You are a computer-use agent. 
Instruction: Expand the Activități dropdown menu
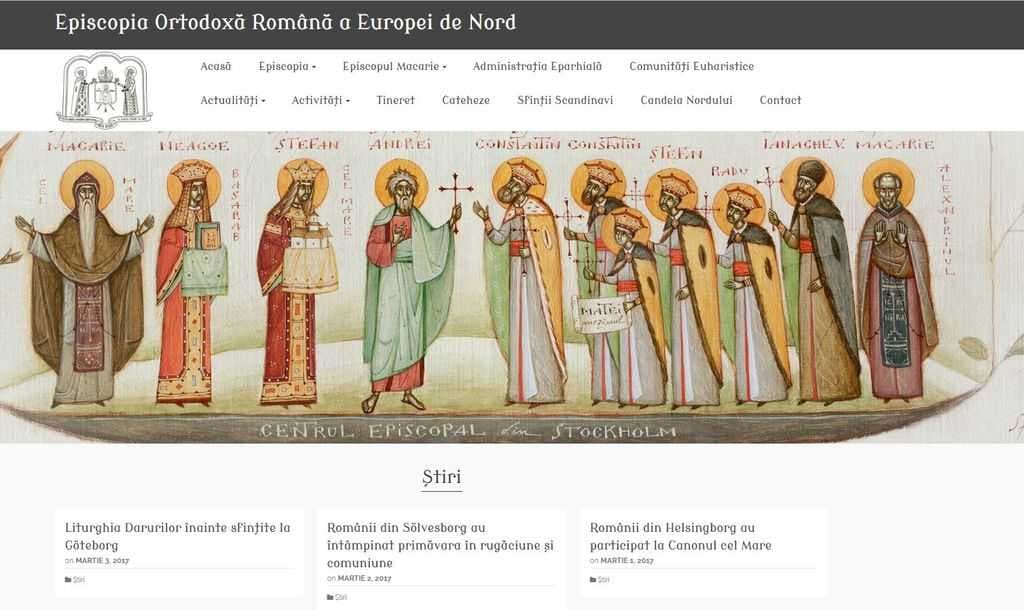pyautogui.click(x=321, y=100)
